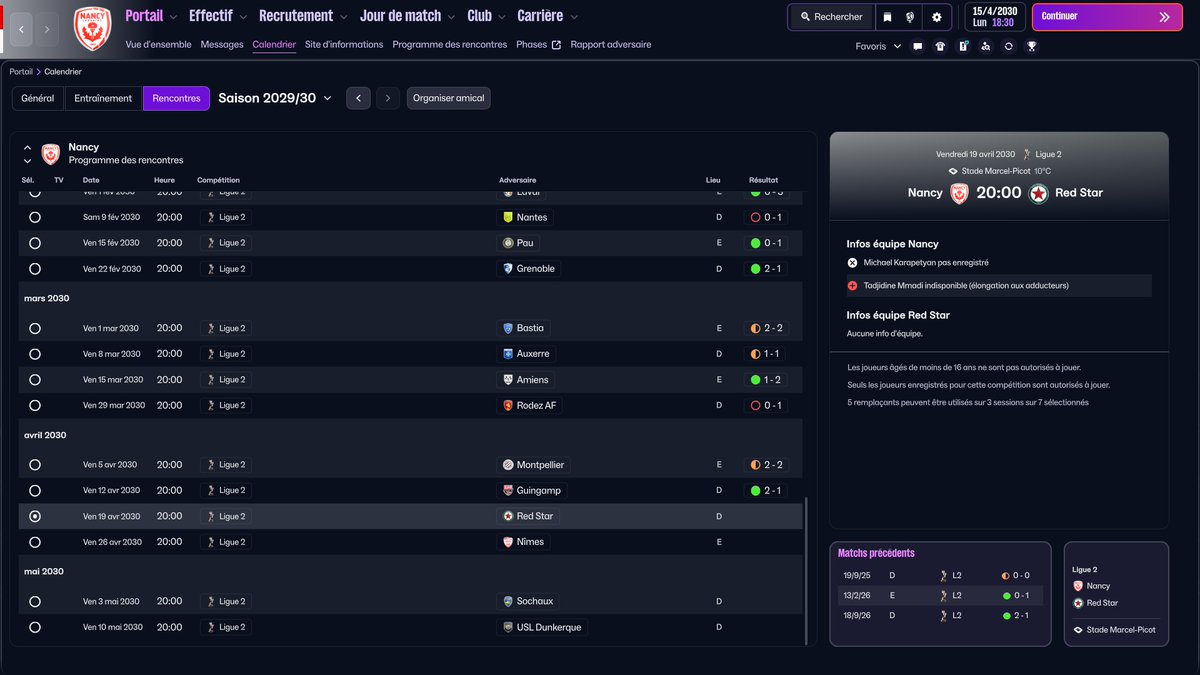Click the Guingamp club badge
Screen dimensions: 1200x675
(508, 491)
